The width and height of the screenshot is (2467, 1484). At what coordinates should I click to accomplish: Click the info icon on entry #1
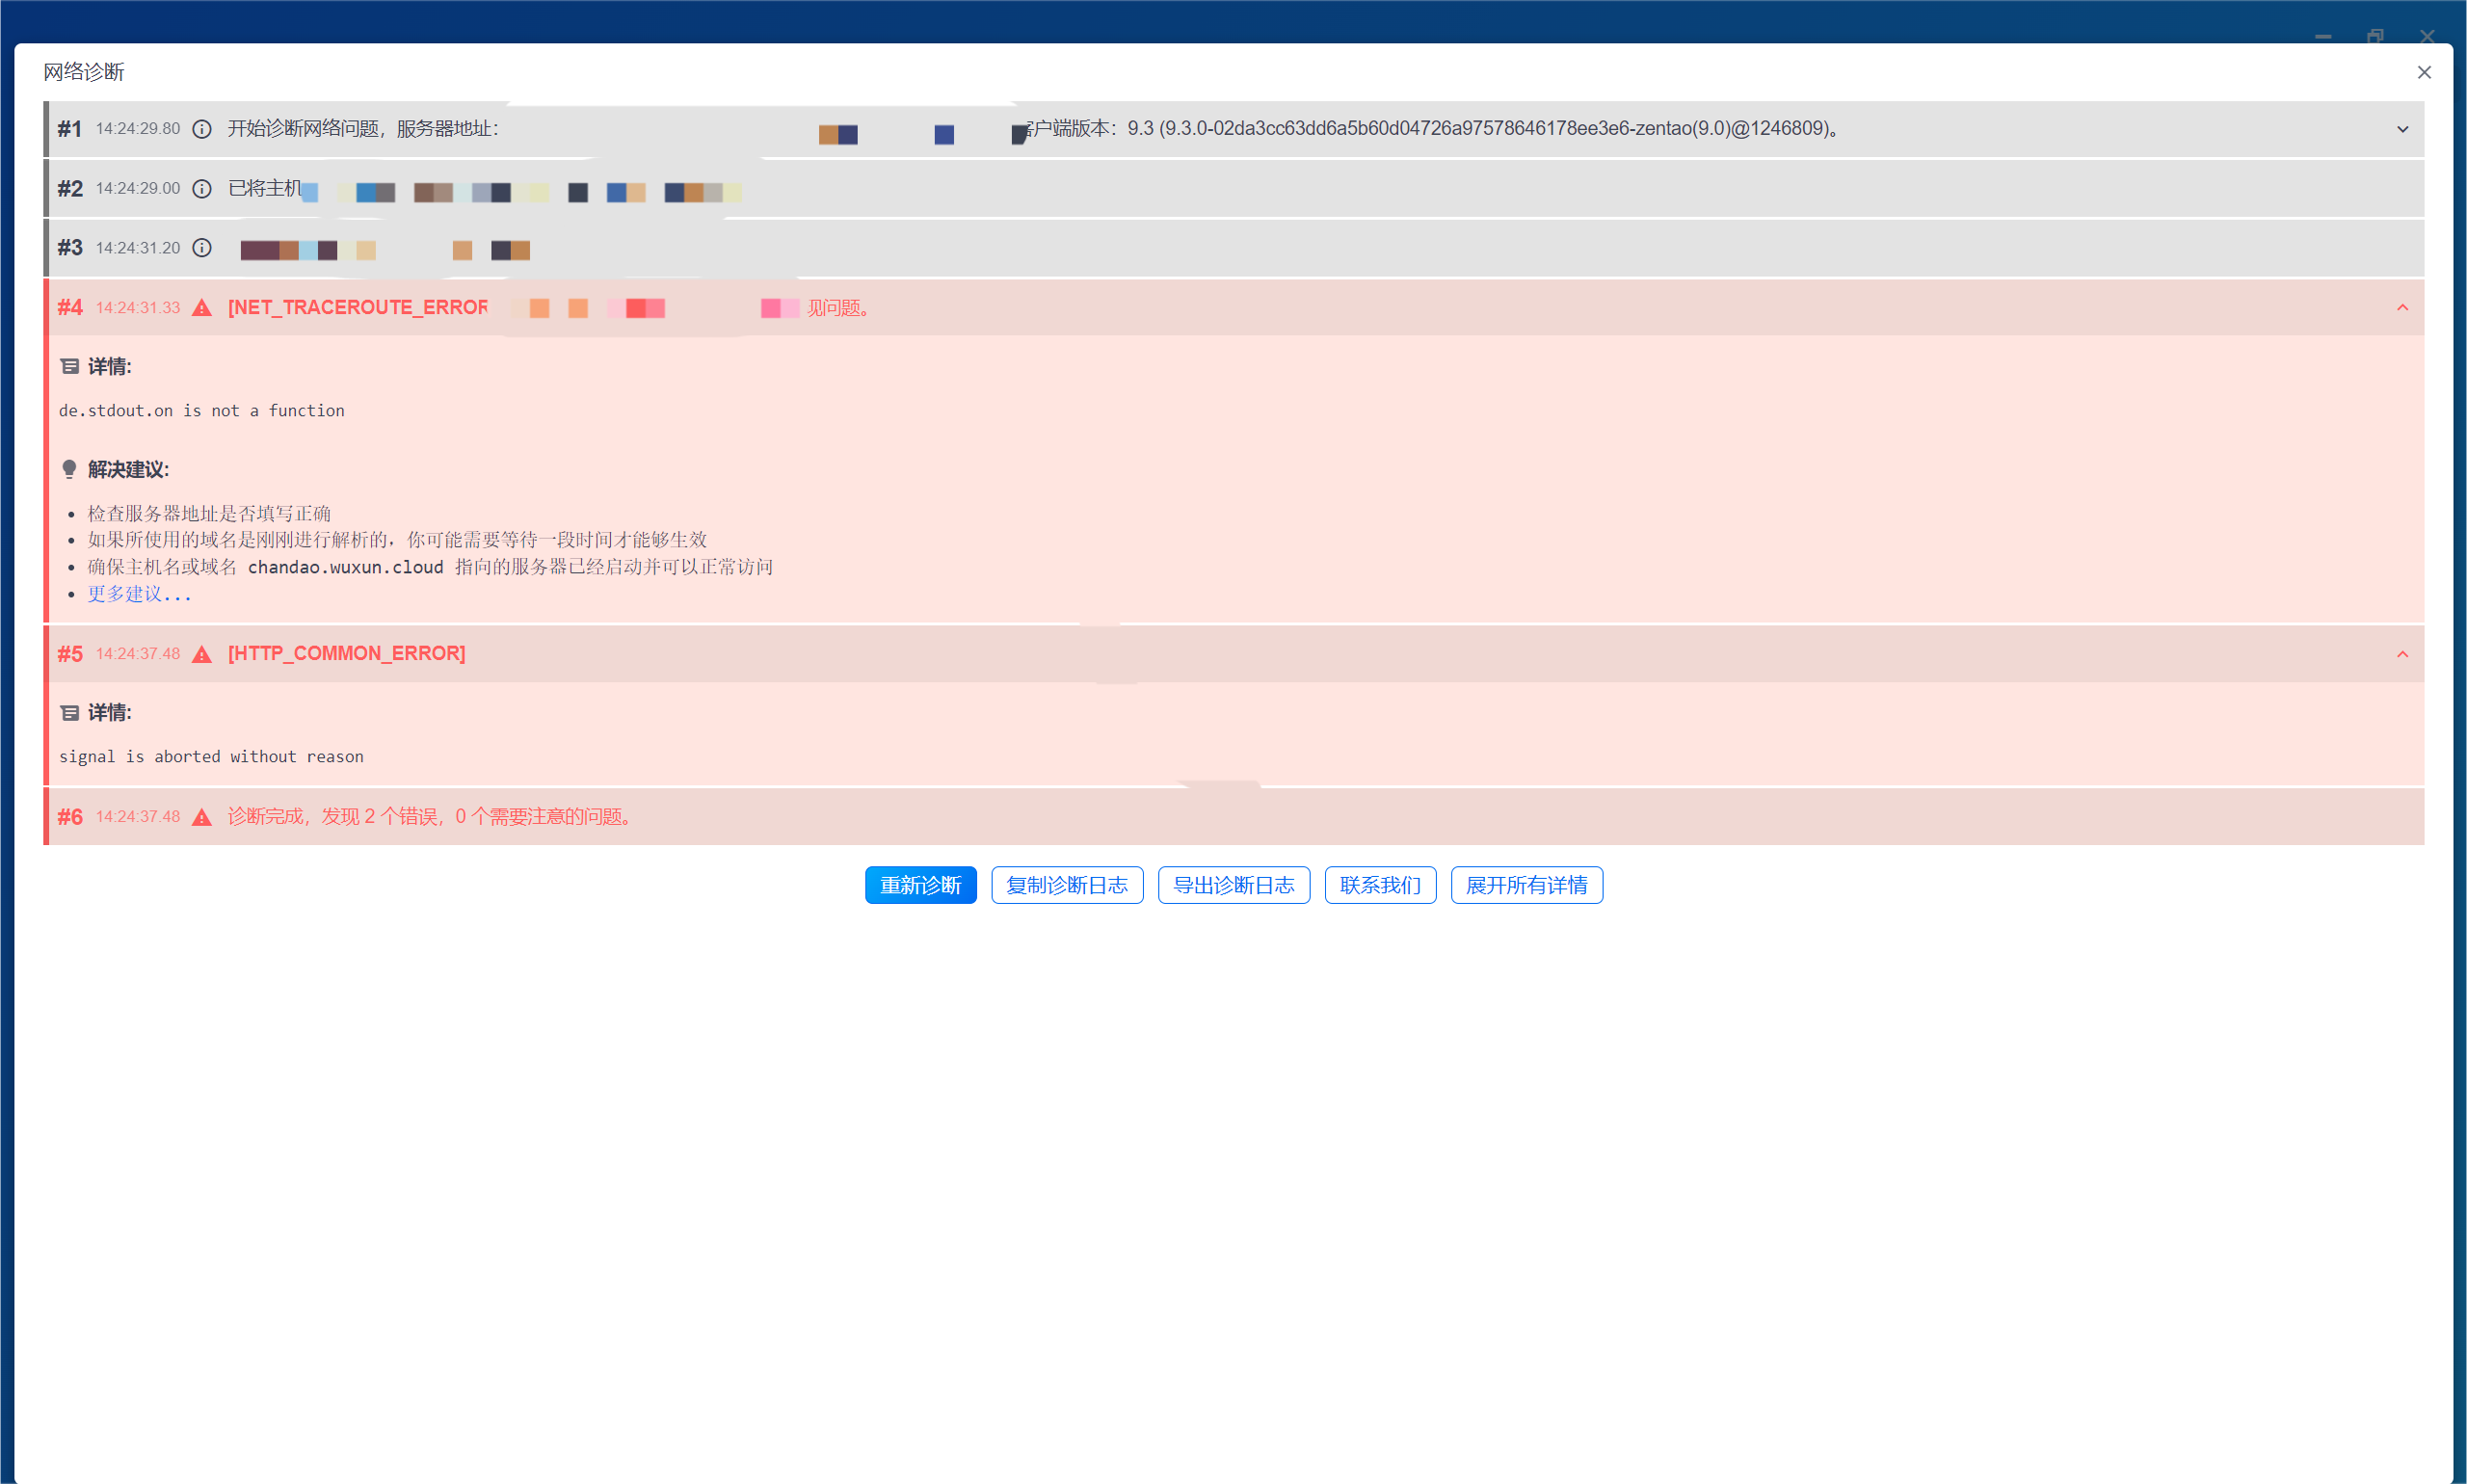202,129
